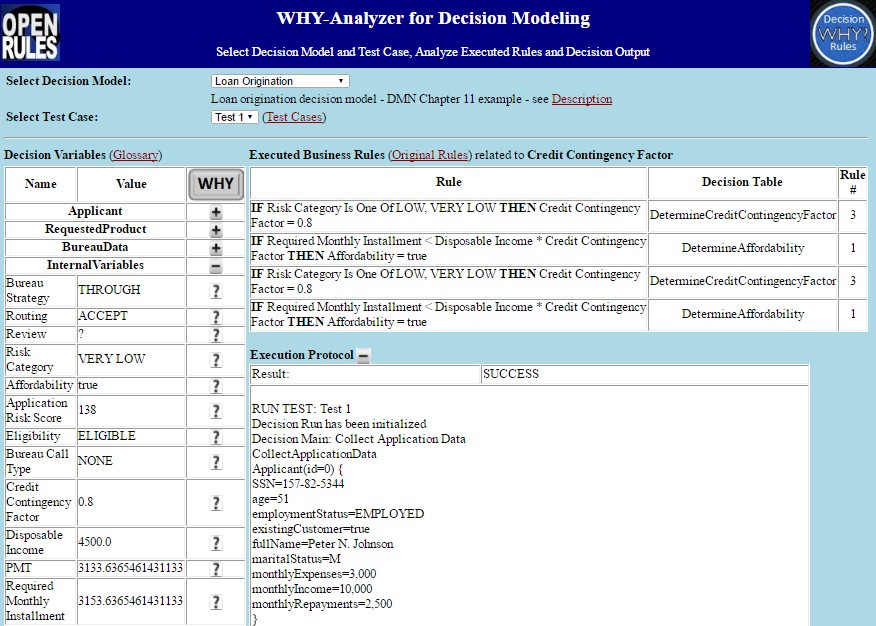876x626 pixels.
Task: Click the 0.8 Credit Contingency Factor value
Action: click(85, 502)
